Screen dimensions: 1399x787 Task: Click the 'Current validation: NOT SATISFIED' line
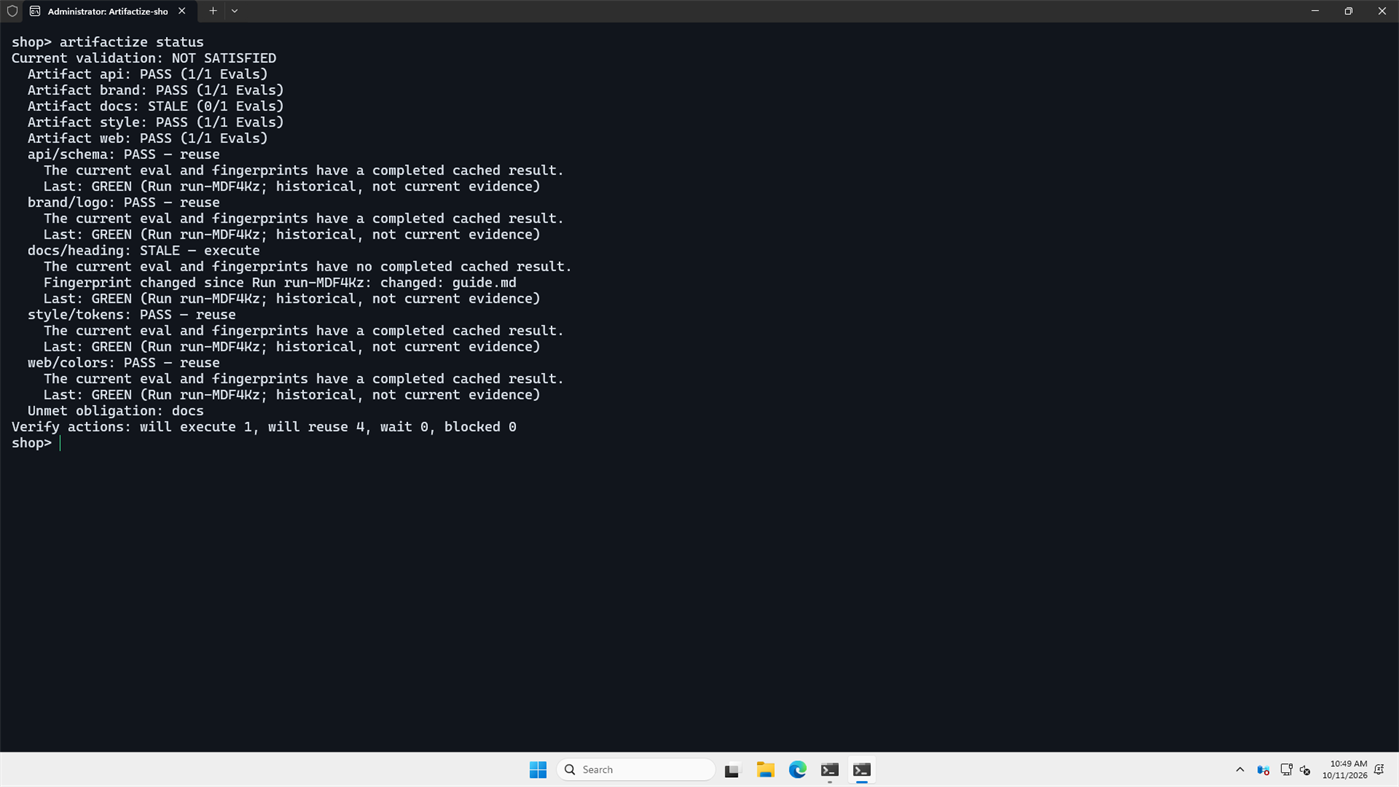tap(144, 58)
